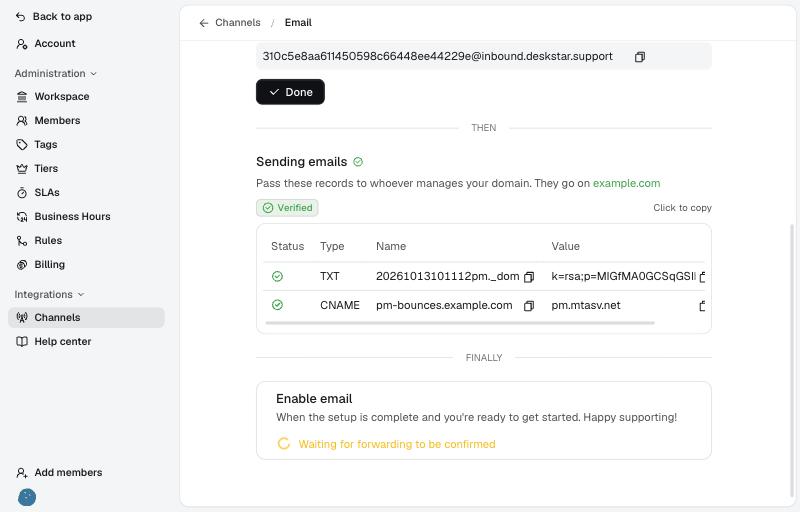The width and height of the screenshot is (800, 512).
Task: Click the Rules branch icon
Action: coord(22,241)
